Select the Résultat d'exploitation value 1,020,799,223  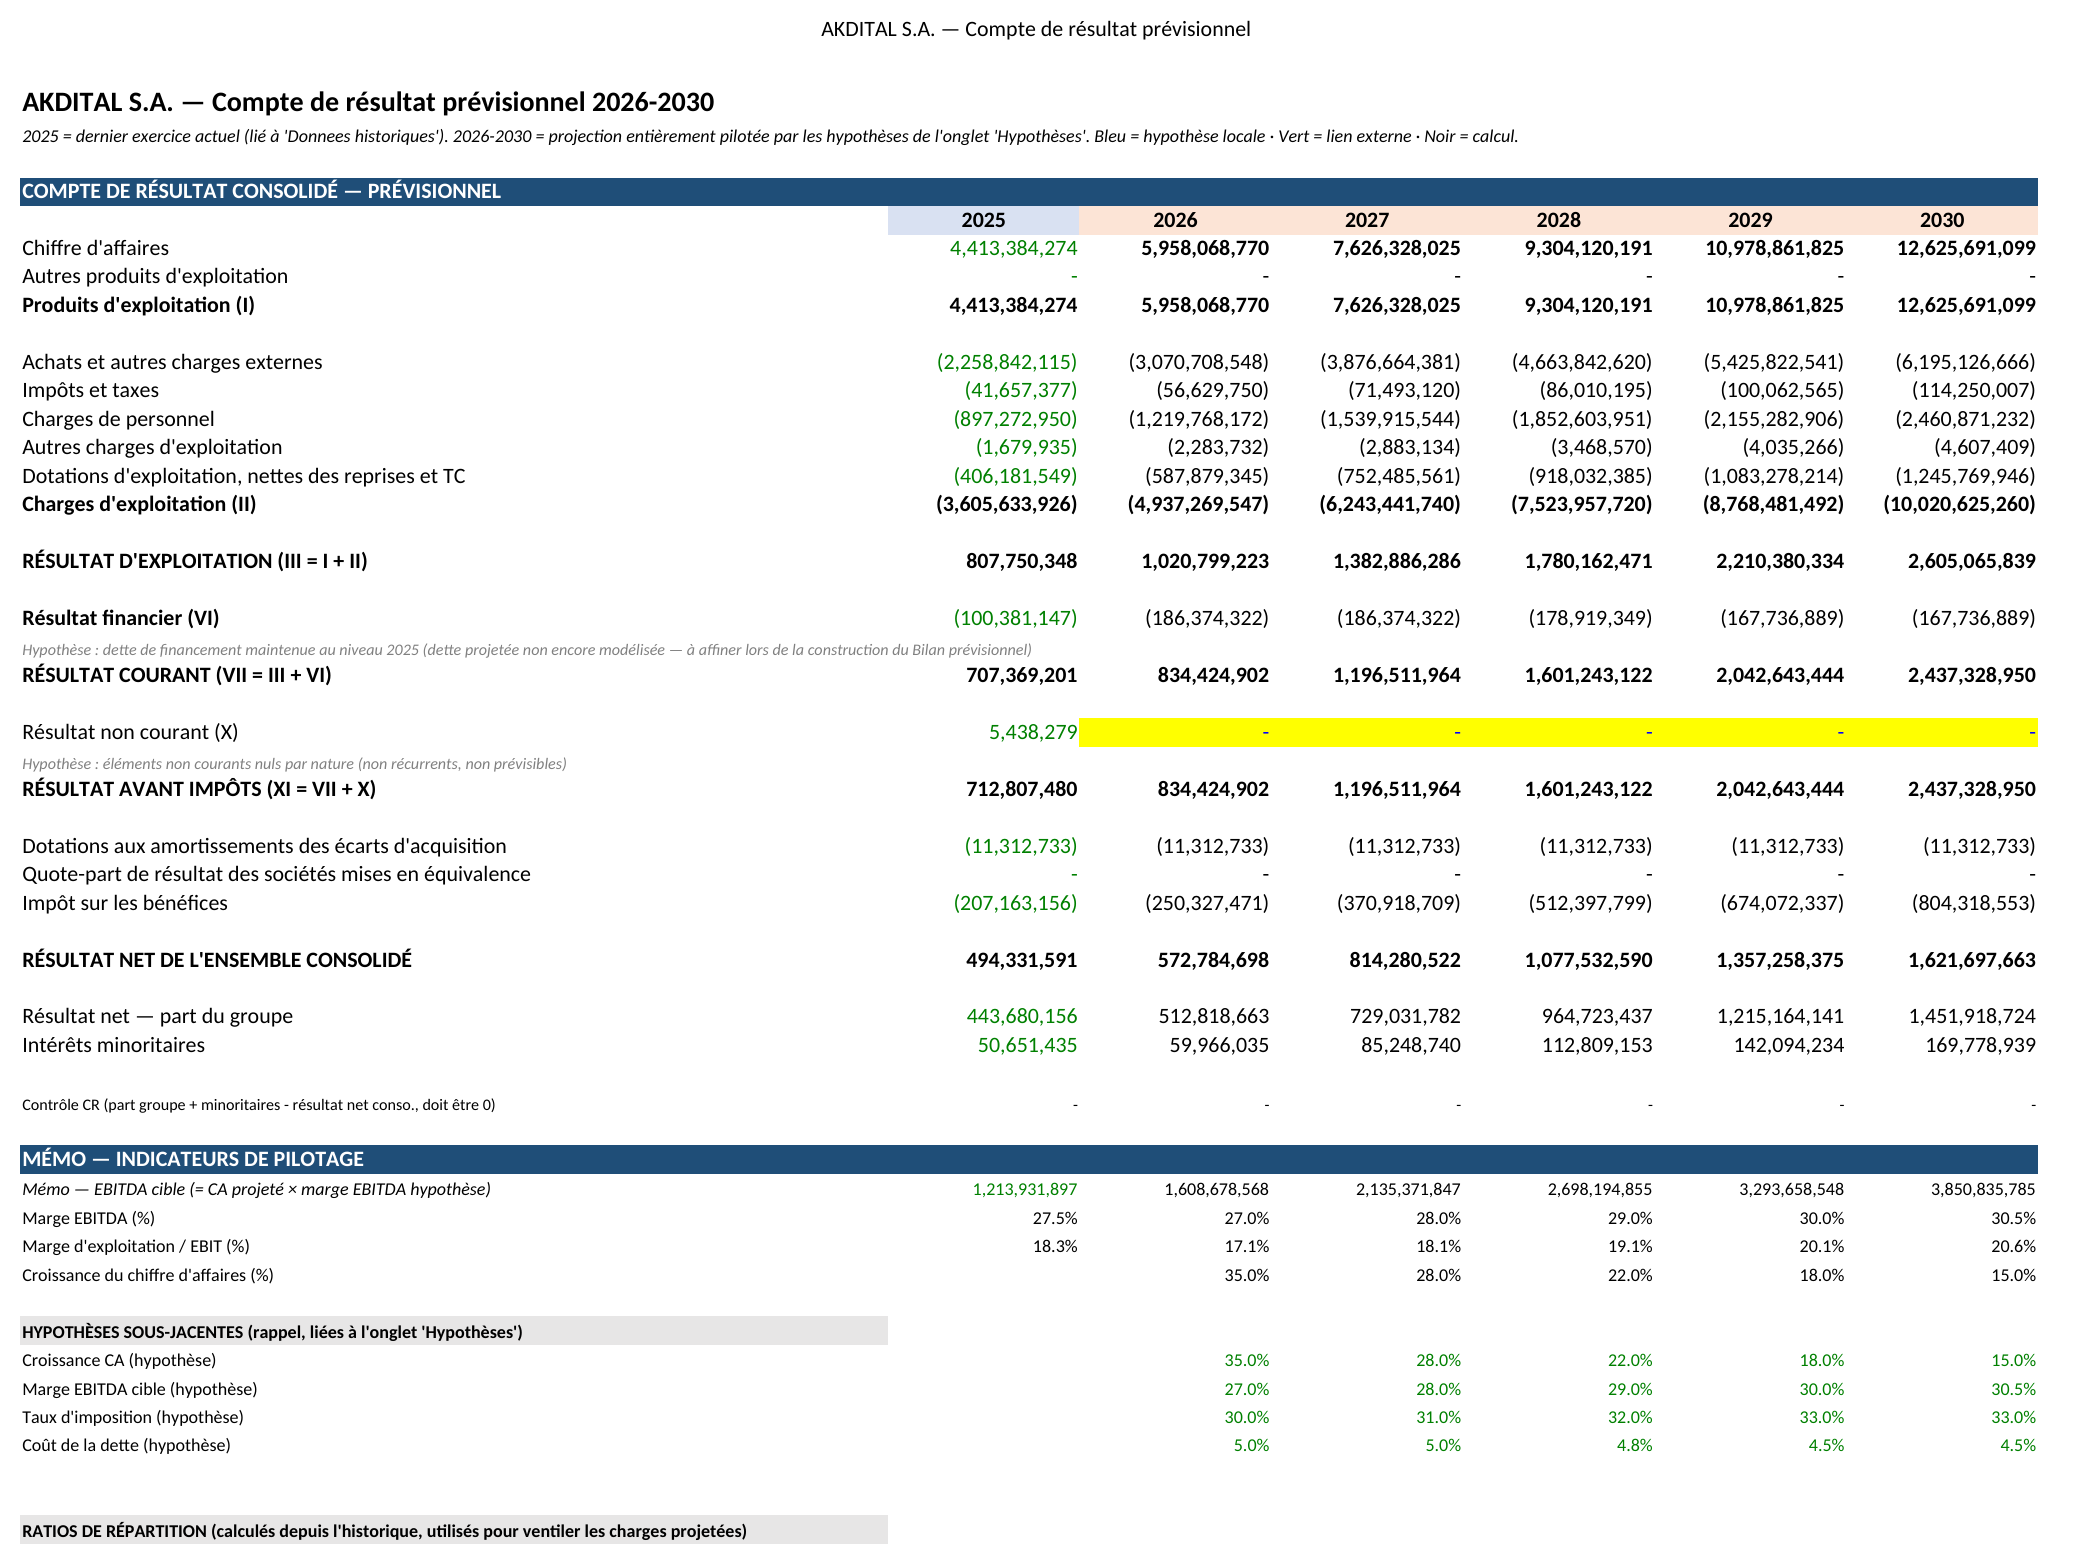1205,561
